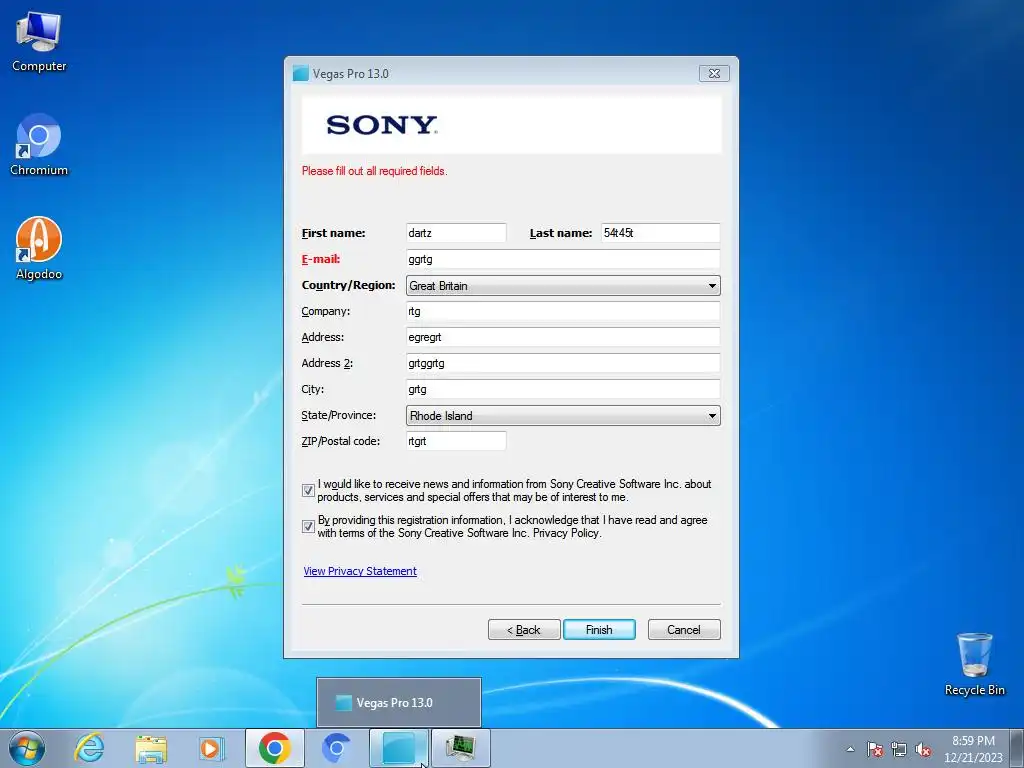
Task: Click the Address 2 input field
Action: 563,363
